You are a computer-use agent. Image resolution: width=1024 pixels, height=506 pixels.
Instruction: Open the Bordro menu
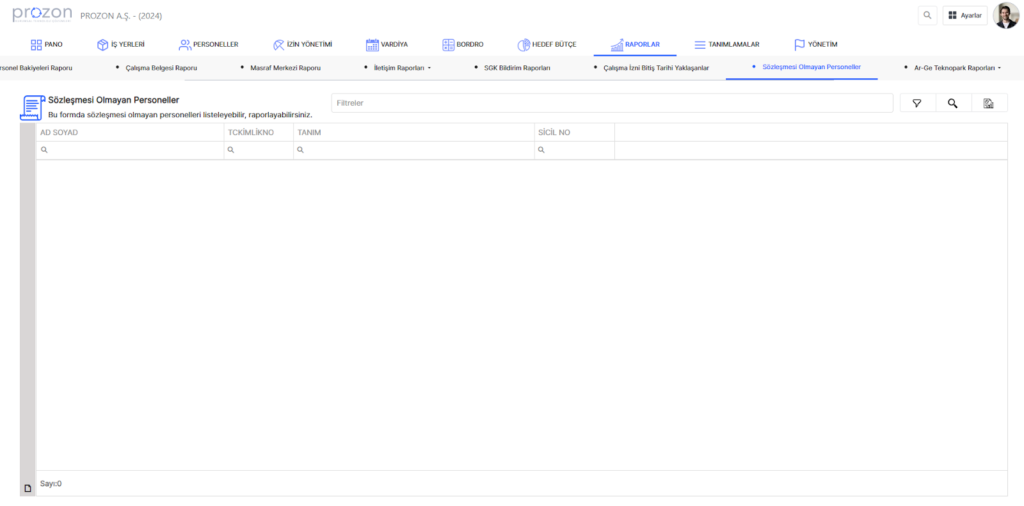coord(463,45)
